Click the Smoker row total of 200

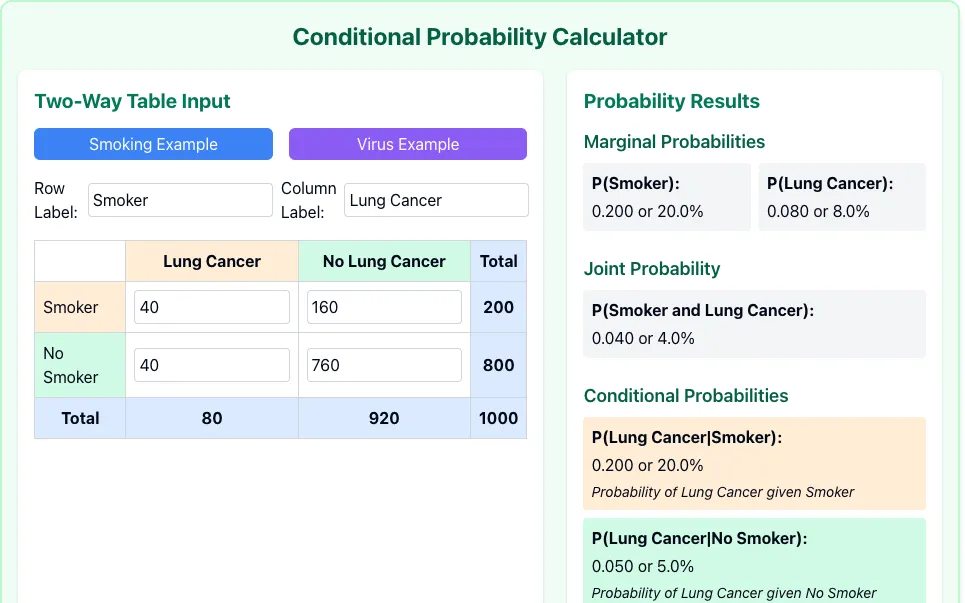(x=499, y=307)
